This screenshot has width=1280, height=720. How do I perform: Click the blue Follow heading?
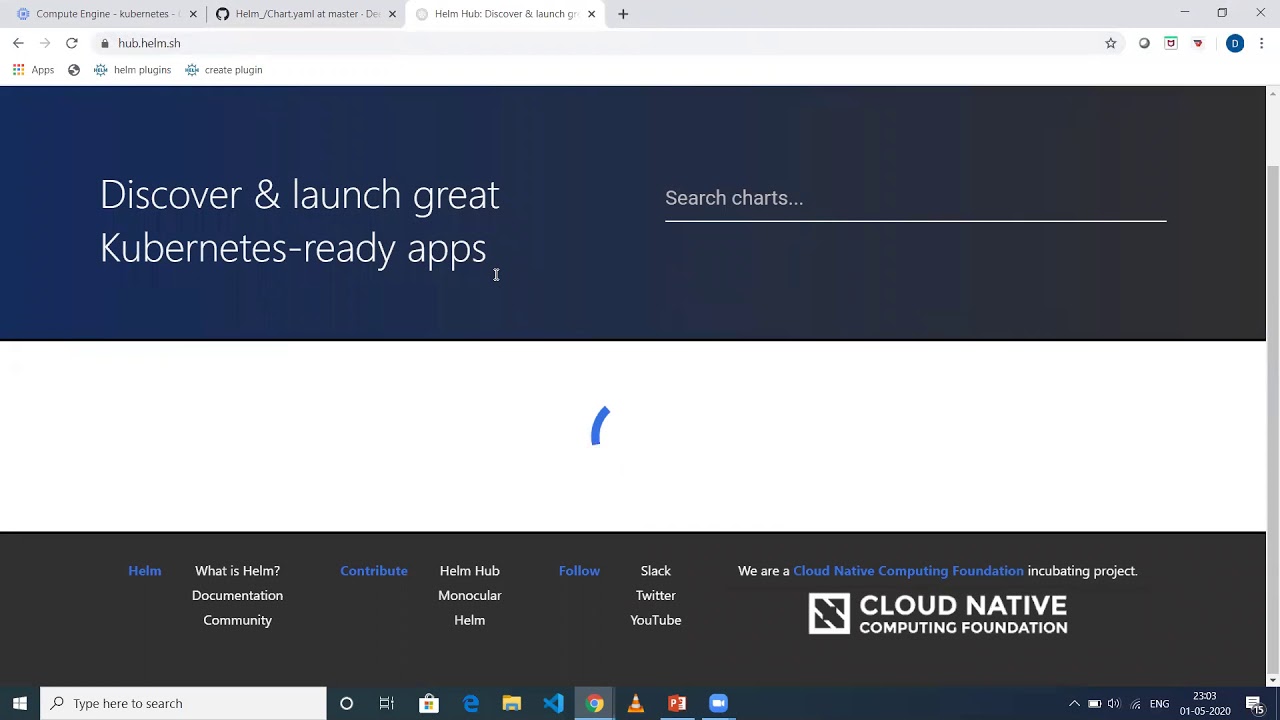point(579,571)
